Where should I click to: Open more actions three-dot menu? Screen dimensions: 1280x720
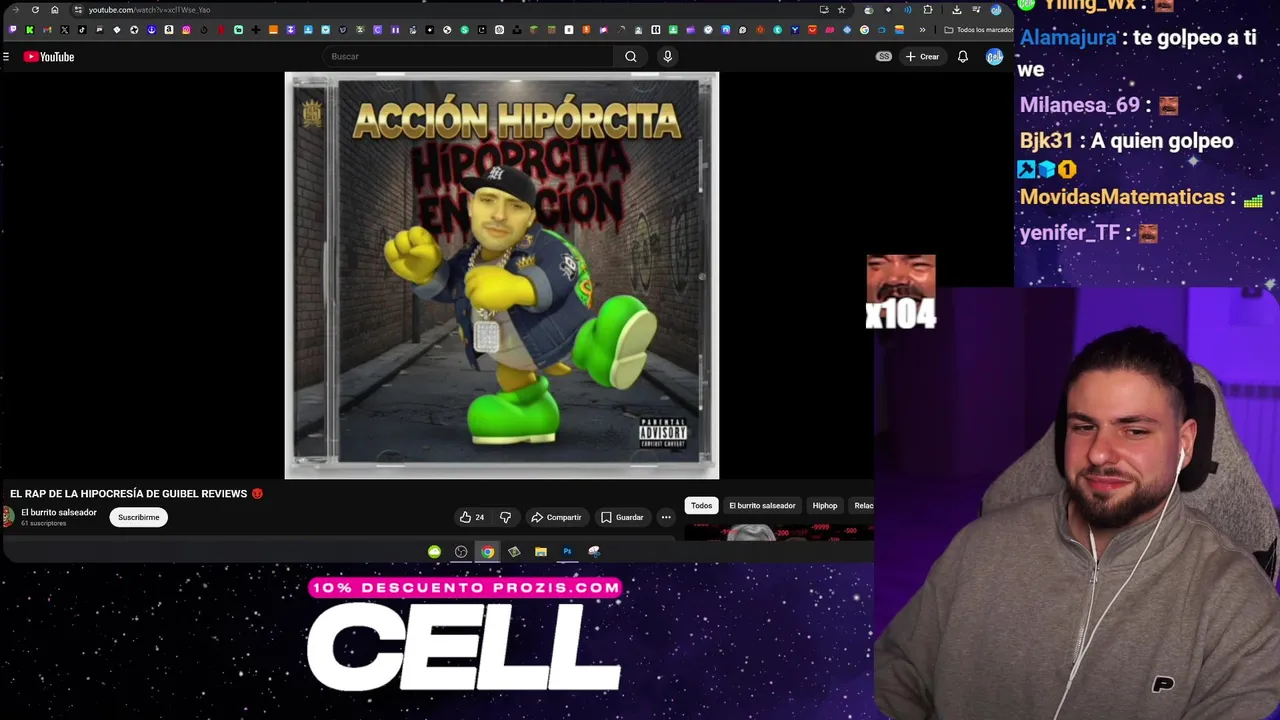[666, 517]
